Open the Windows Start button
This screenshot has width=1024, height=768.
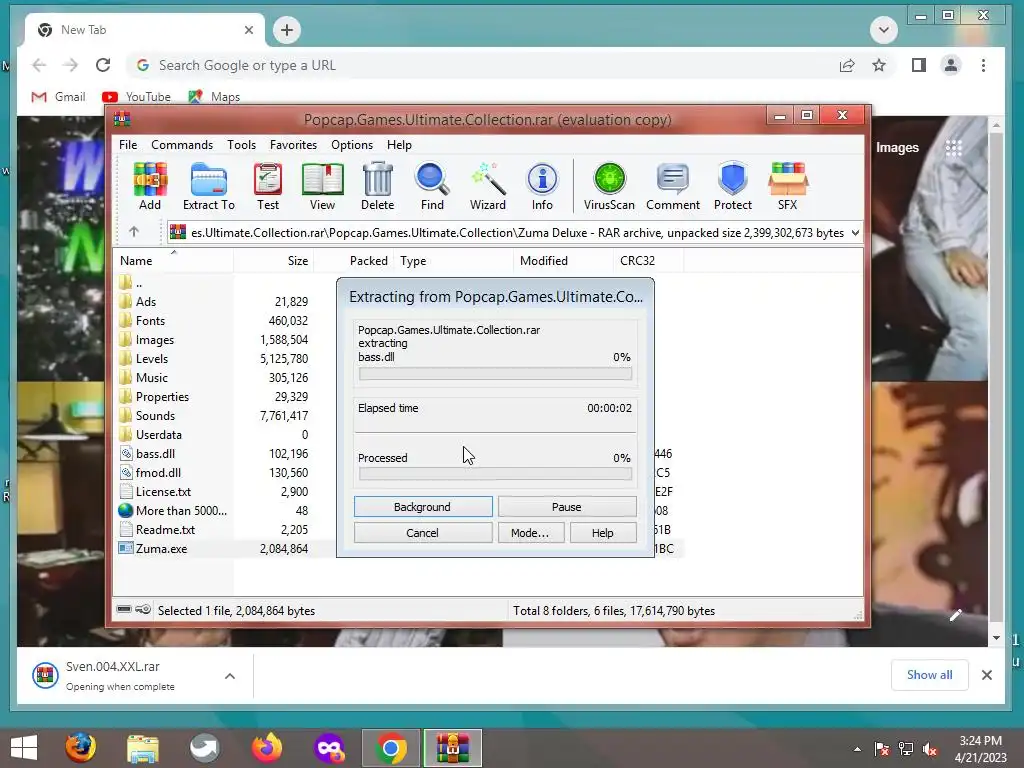pos(24,748)
